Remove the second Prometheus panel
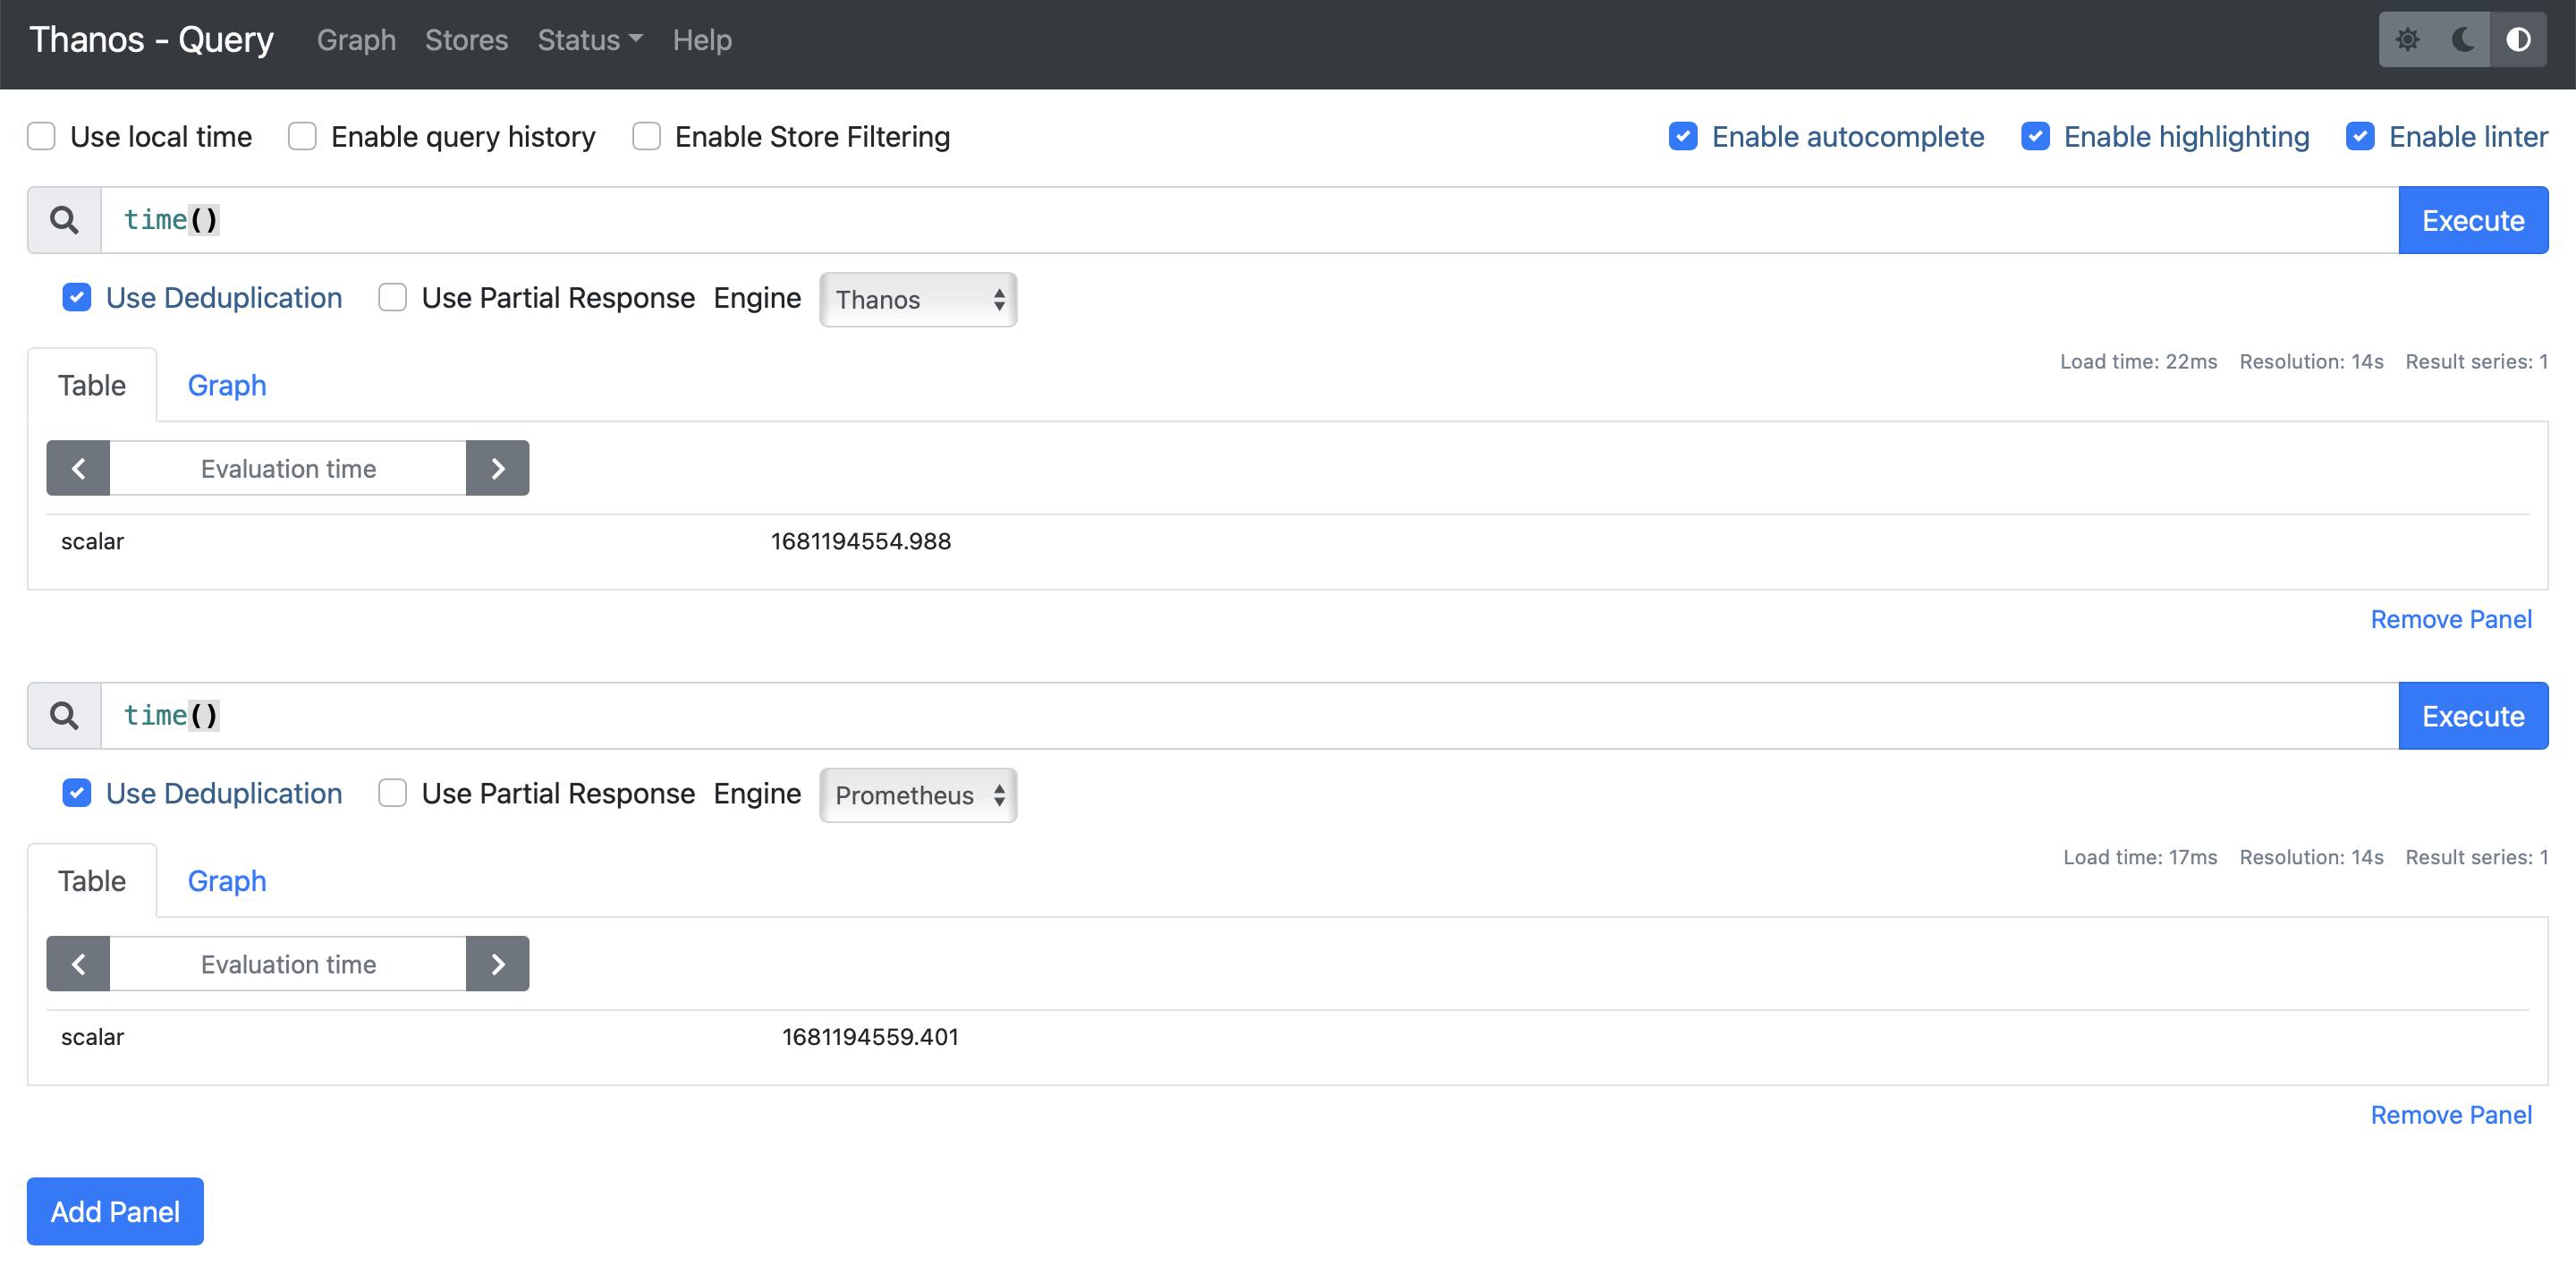Viewport: 2576px width, 1283px height. [x=2451, y=1116]
